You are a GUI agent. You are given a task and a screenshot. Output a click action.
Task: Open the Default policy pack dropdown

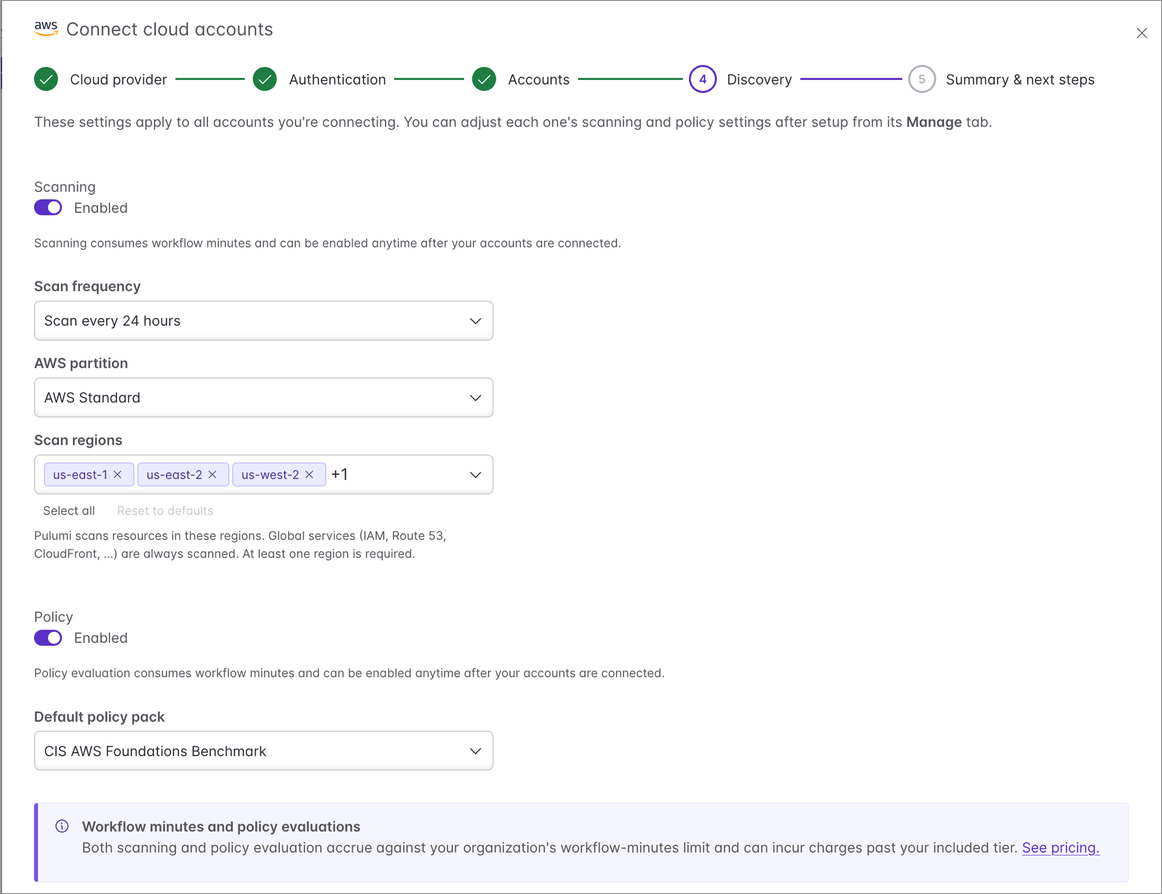(264, 751)
